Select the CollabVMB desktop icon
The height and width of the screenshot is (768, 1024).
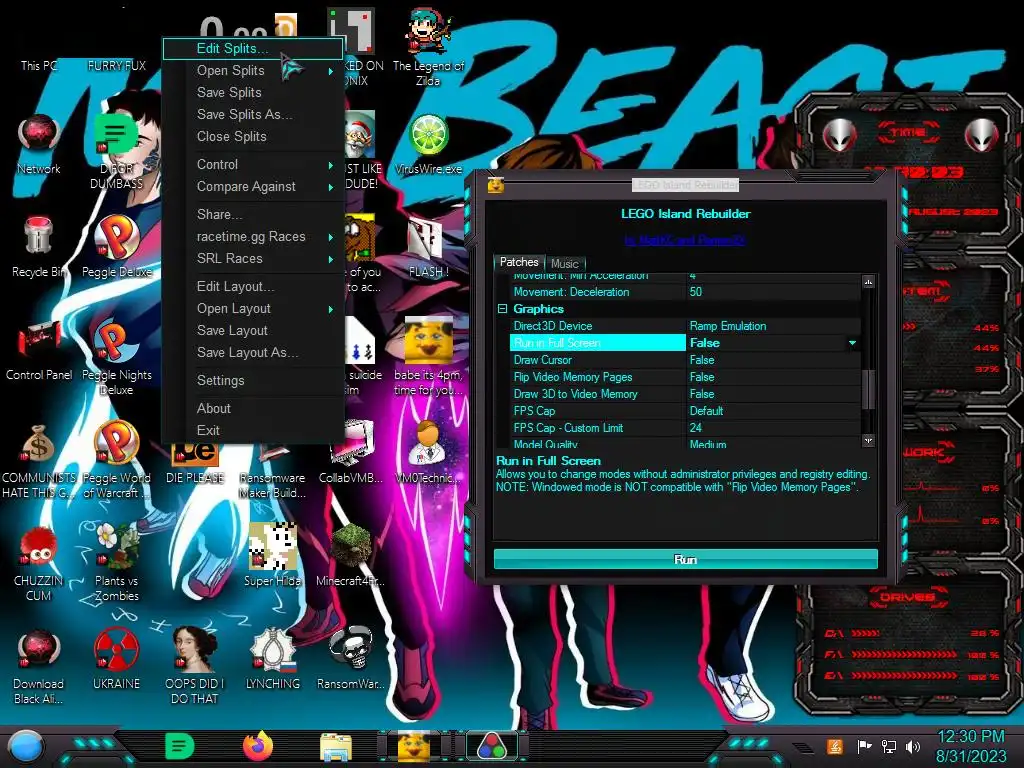coord(351,453)
